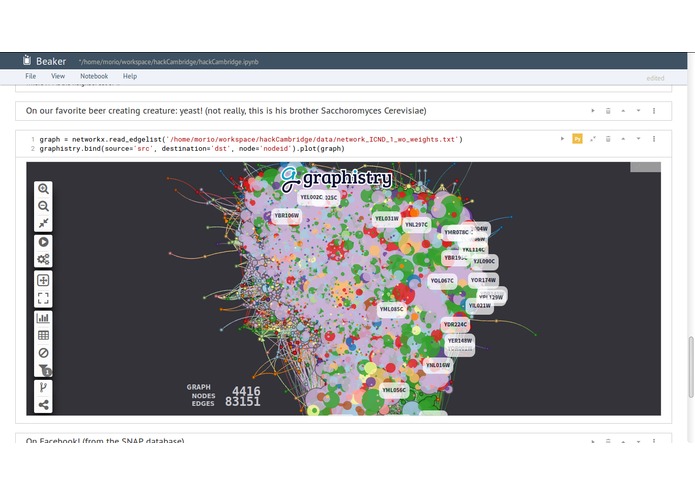Open the File menu

[31, 76]
